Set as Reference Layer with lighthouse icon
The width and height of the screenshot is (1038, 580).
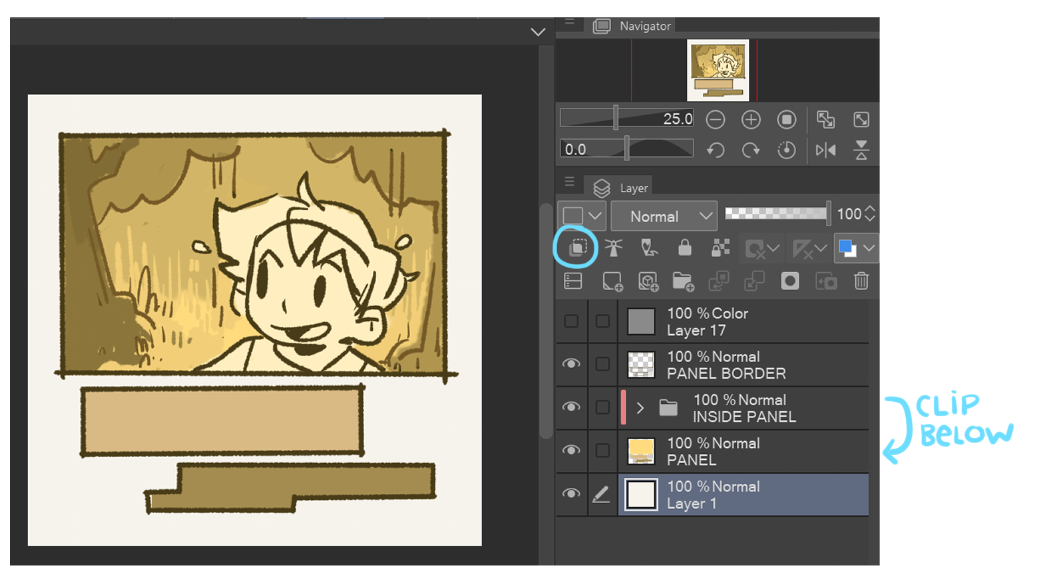click(613, 248)
